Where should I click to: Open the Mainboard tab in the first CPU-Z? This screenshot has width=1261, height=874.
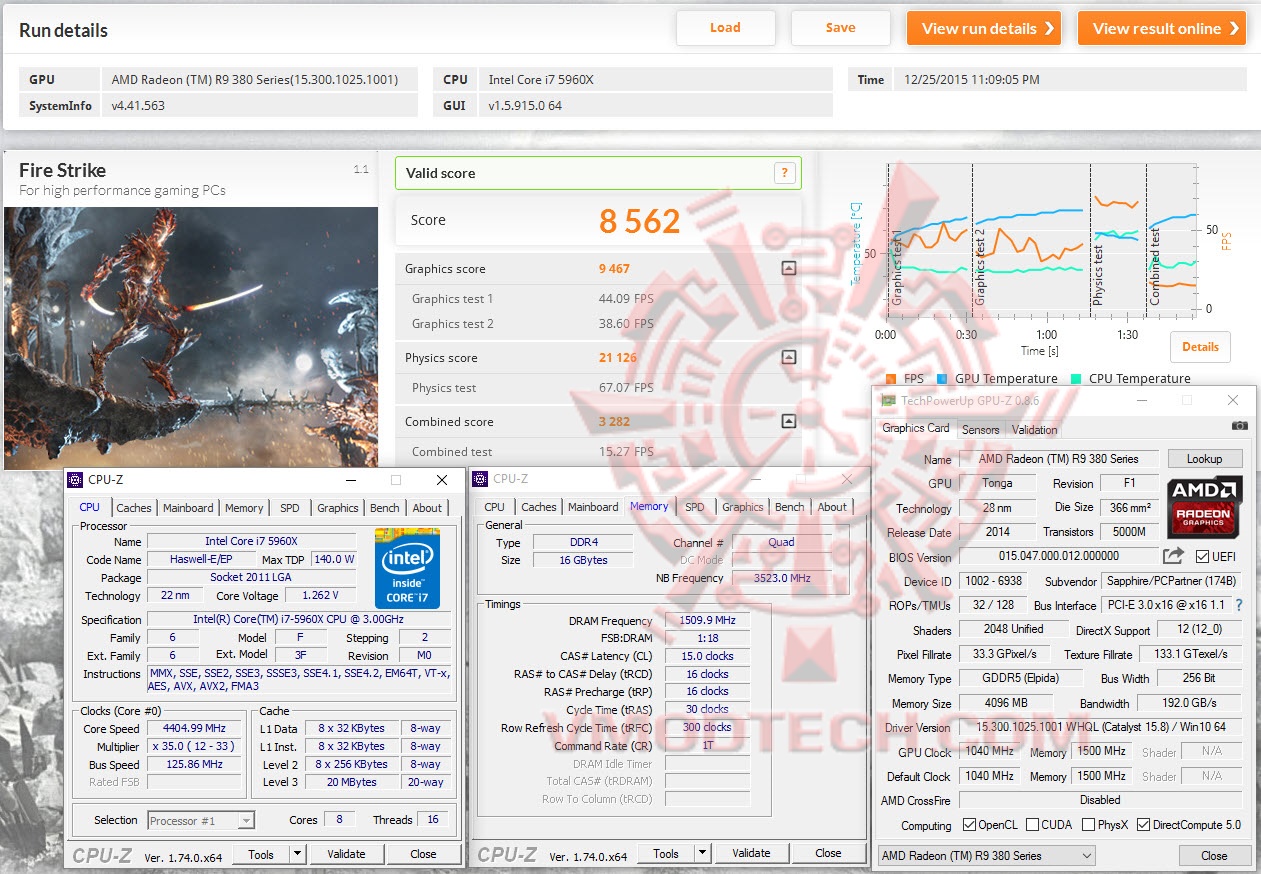coord(188,508)
